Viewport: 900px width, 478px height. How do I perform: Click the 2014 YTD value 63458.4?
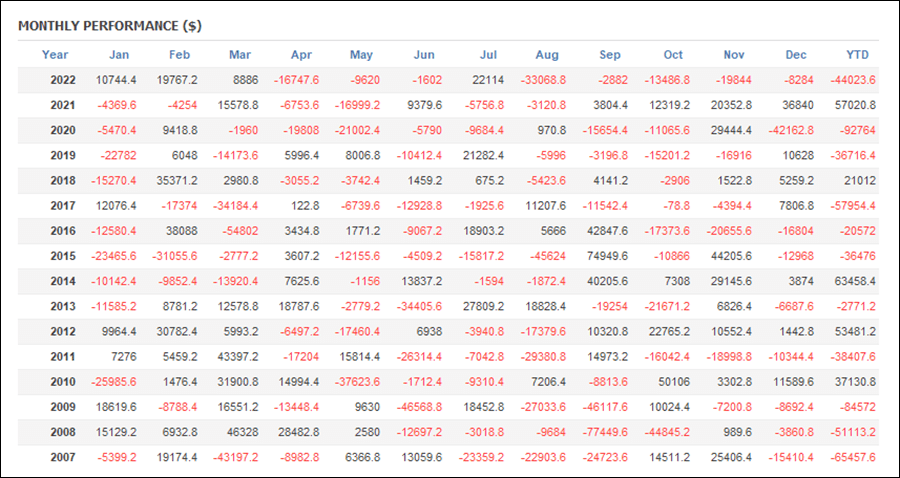coord(855,282)
